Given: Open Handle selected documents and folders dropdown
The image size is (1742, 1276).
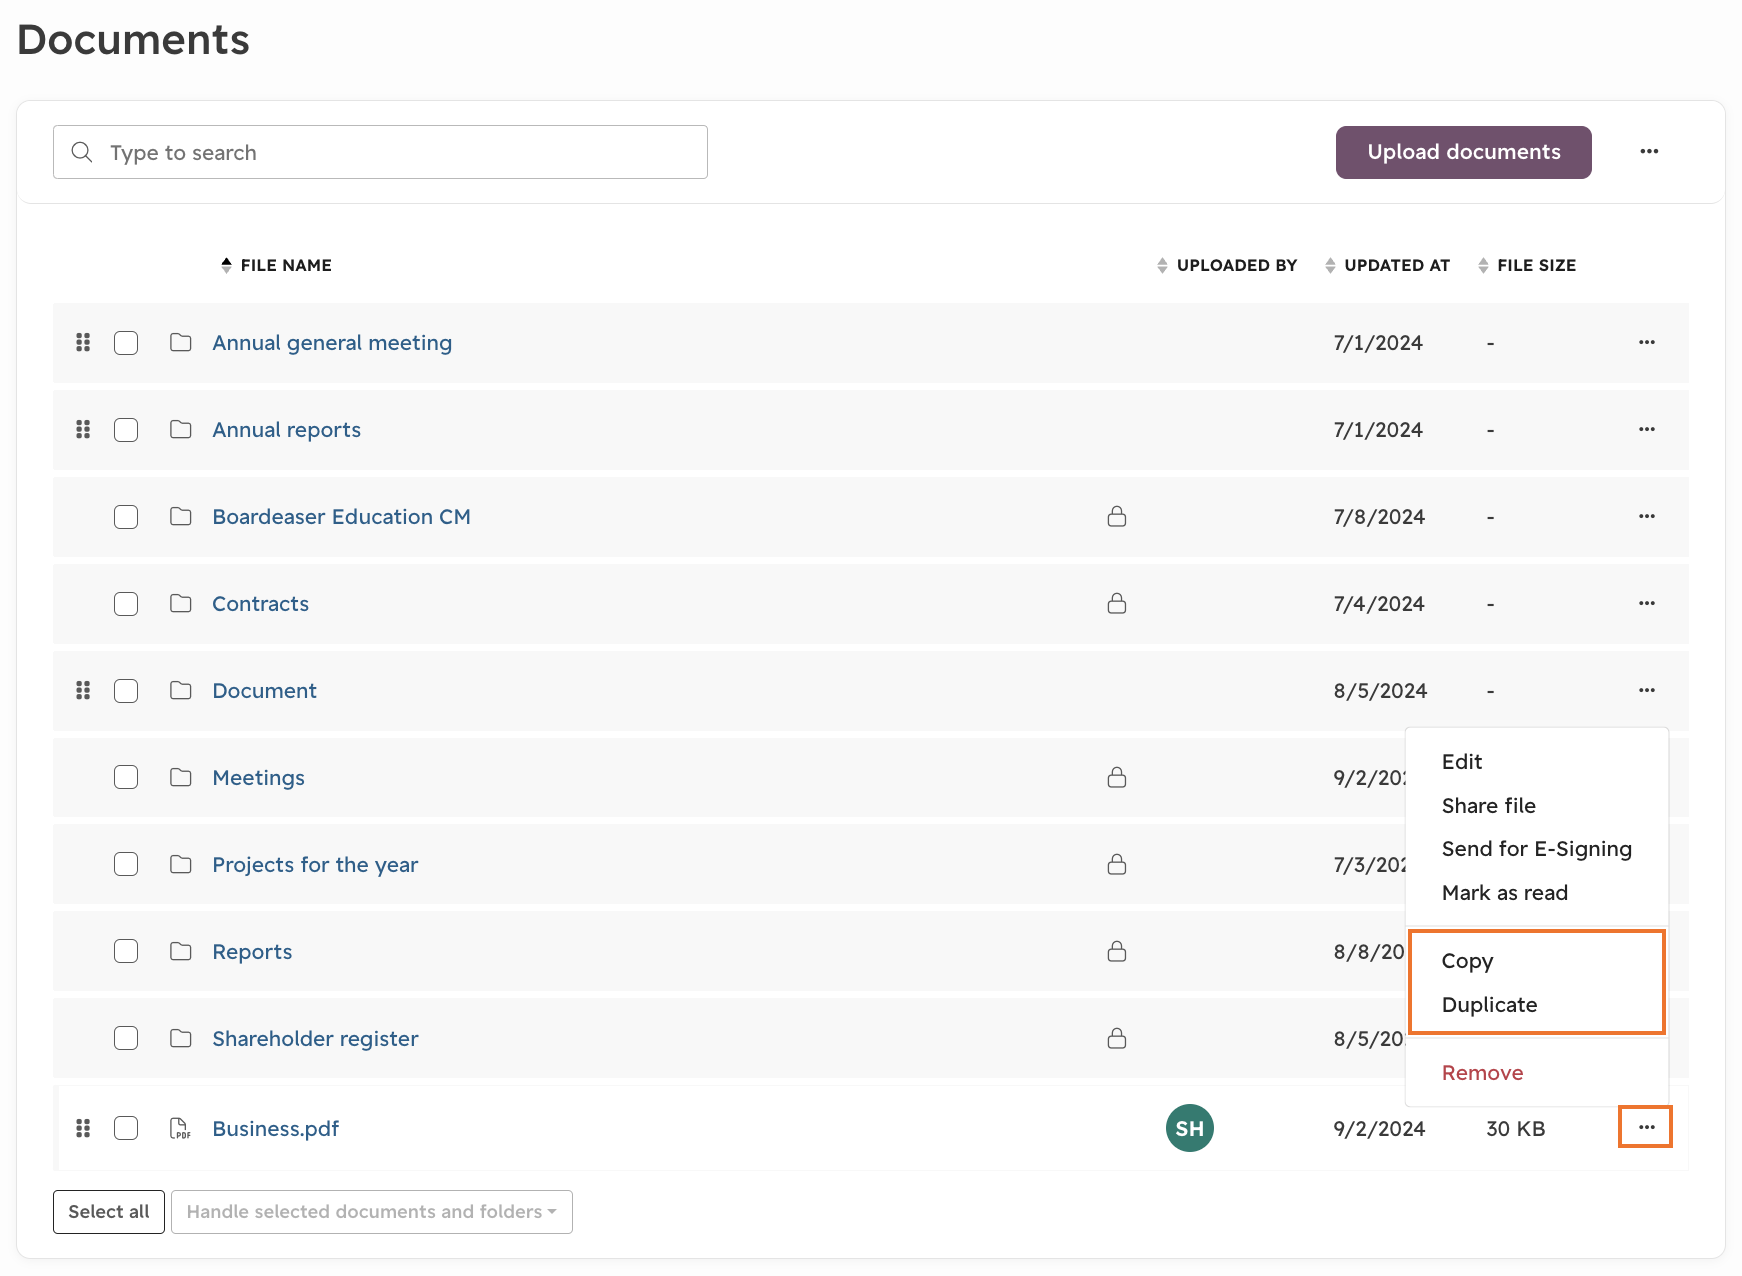Looking at the screenshot, I should click(x=372, y=1212).
